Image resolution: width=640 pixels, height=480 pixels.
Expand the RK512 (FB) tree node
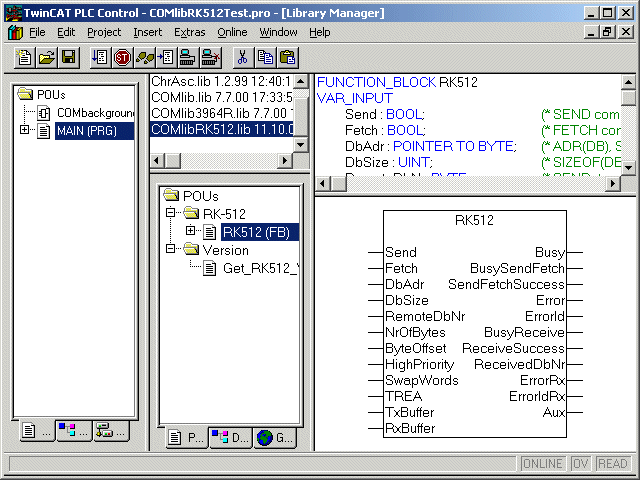(x=190, y=232)
